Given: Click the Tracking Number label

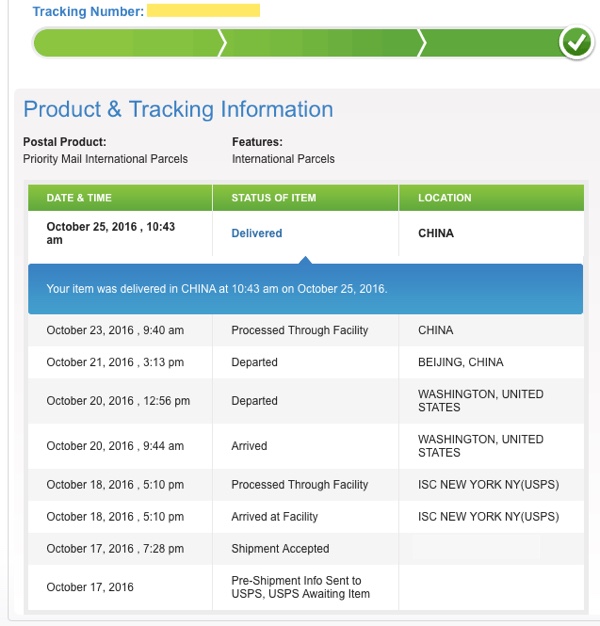Looking at the screenshot, I should click(x=88, y=12).
